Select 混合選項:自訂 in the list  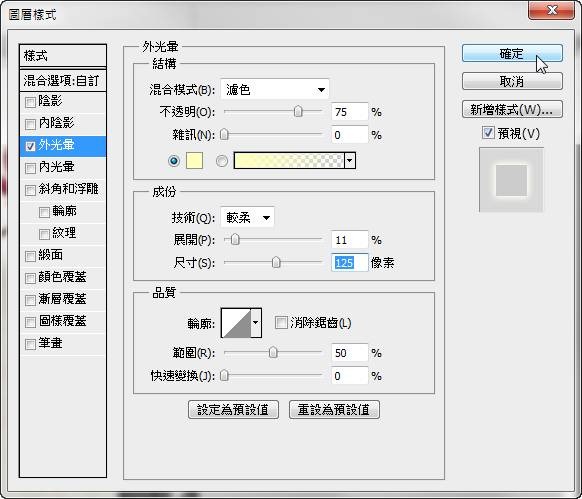[63, 80]
